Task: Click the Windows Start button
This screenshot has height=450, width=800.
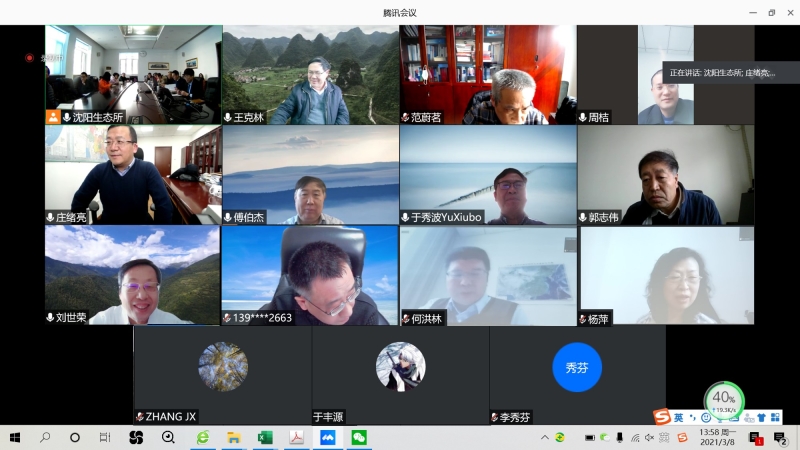Action: click(x=15, y=438)
